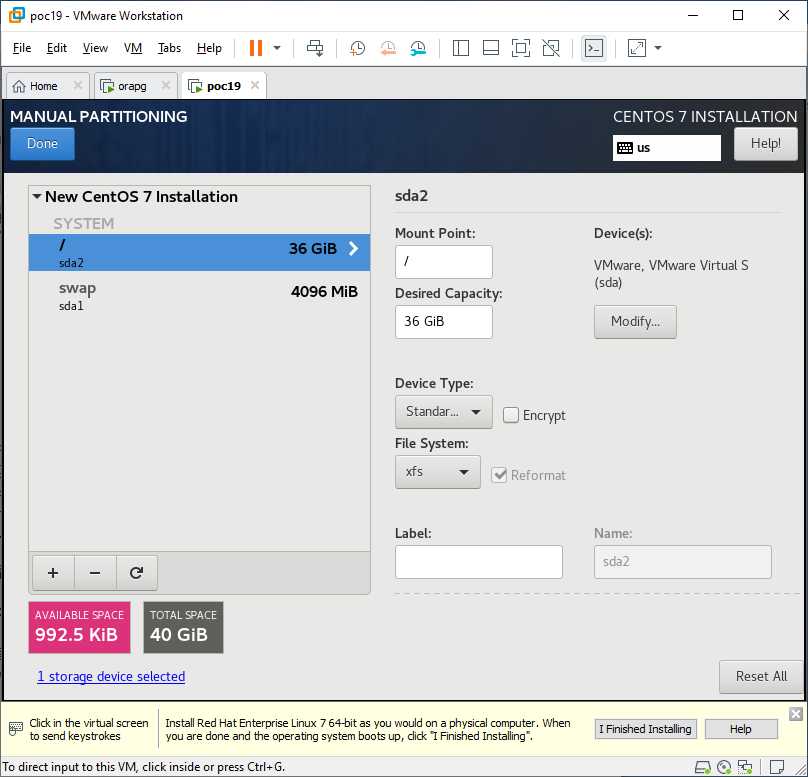Open the Tabs menu
The image size is (808, 777).
tap(170, 48)
